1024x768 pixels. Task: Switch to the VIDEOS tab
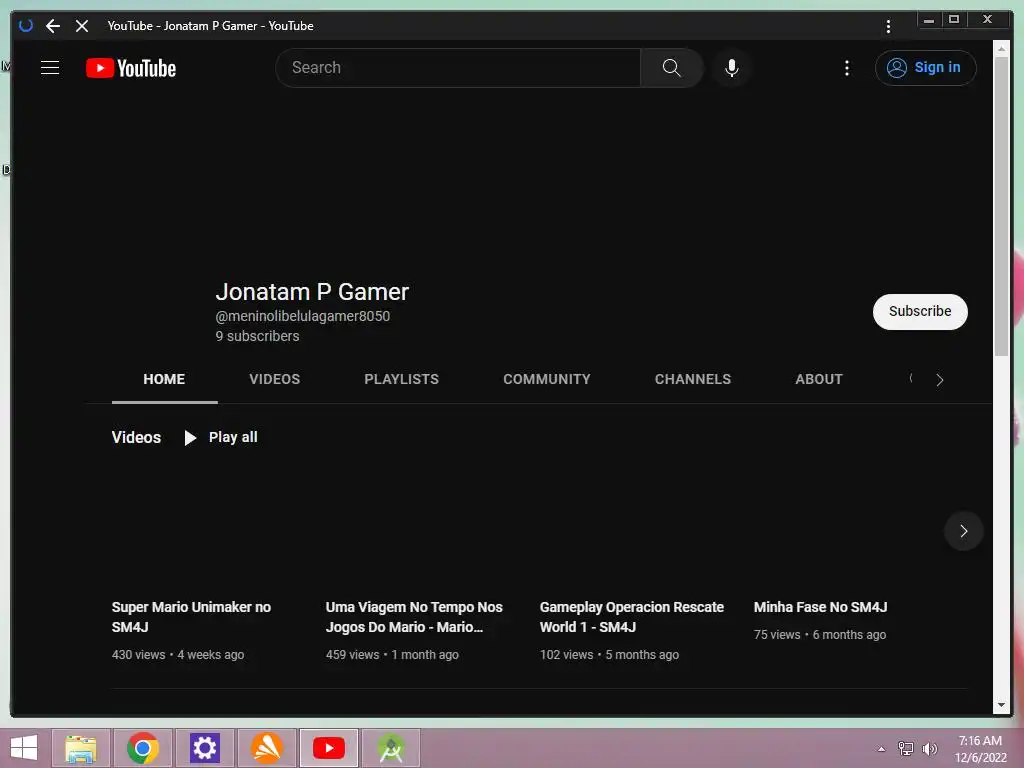pyautogui.click(x=274, y=379)
